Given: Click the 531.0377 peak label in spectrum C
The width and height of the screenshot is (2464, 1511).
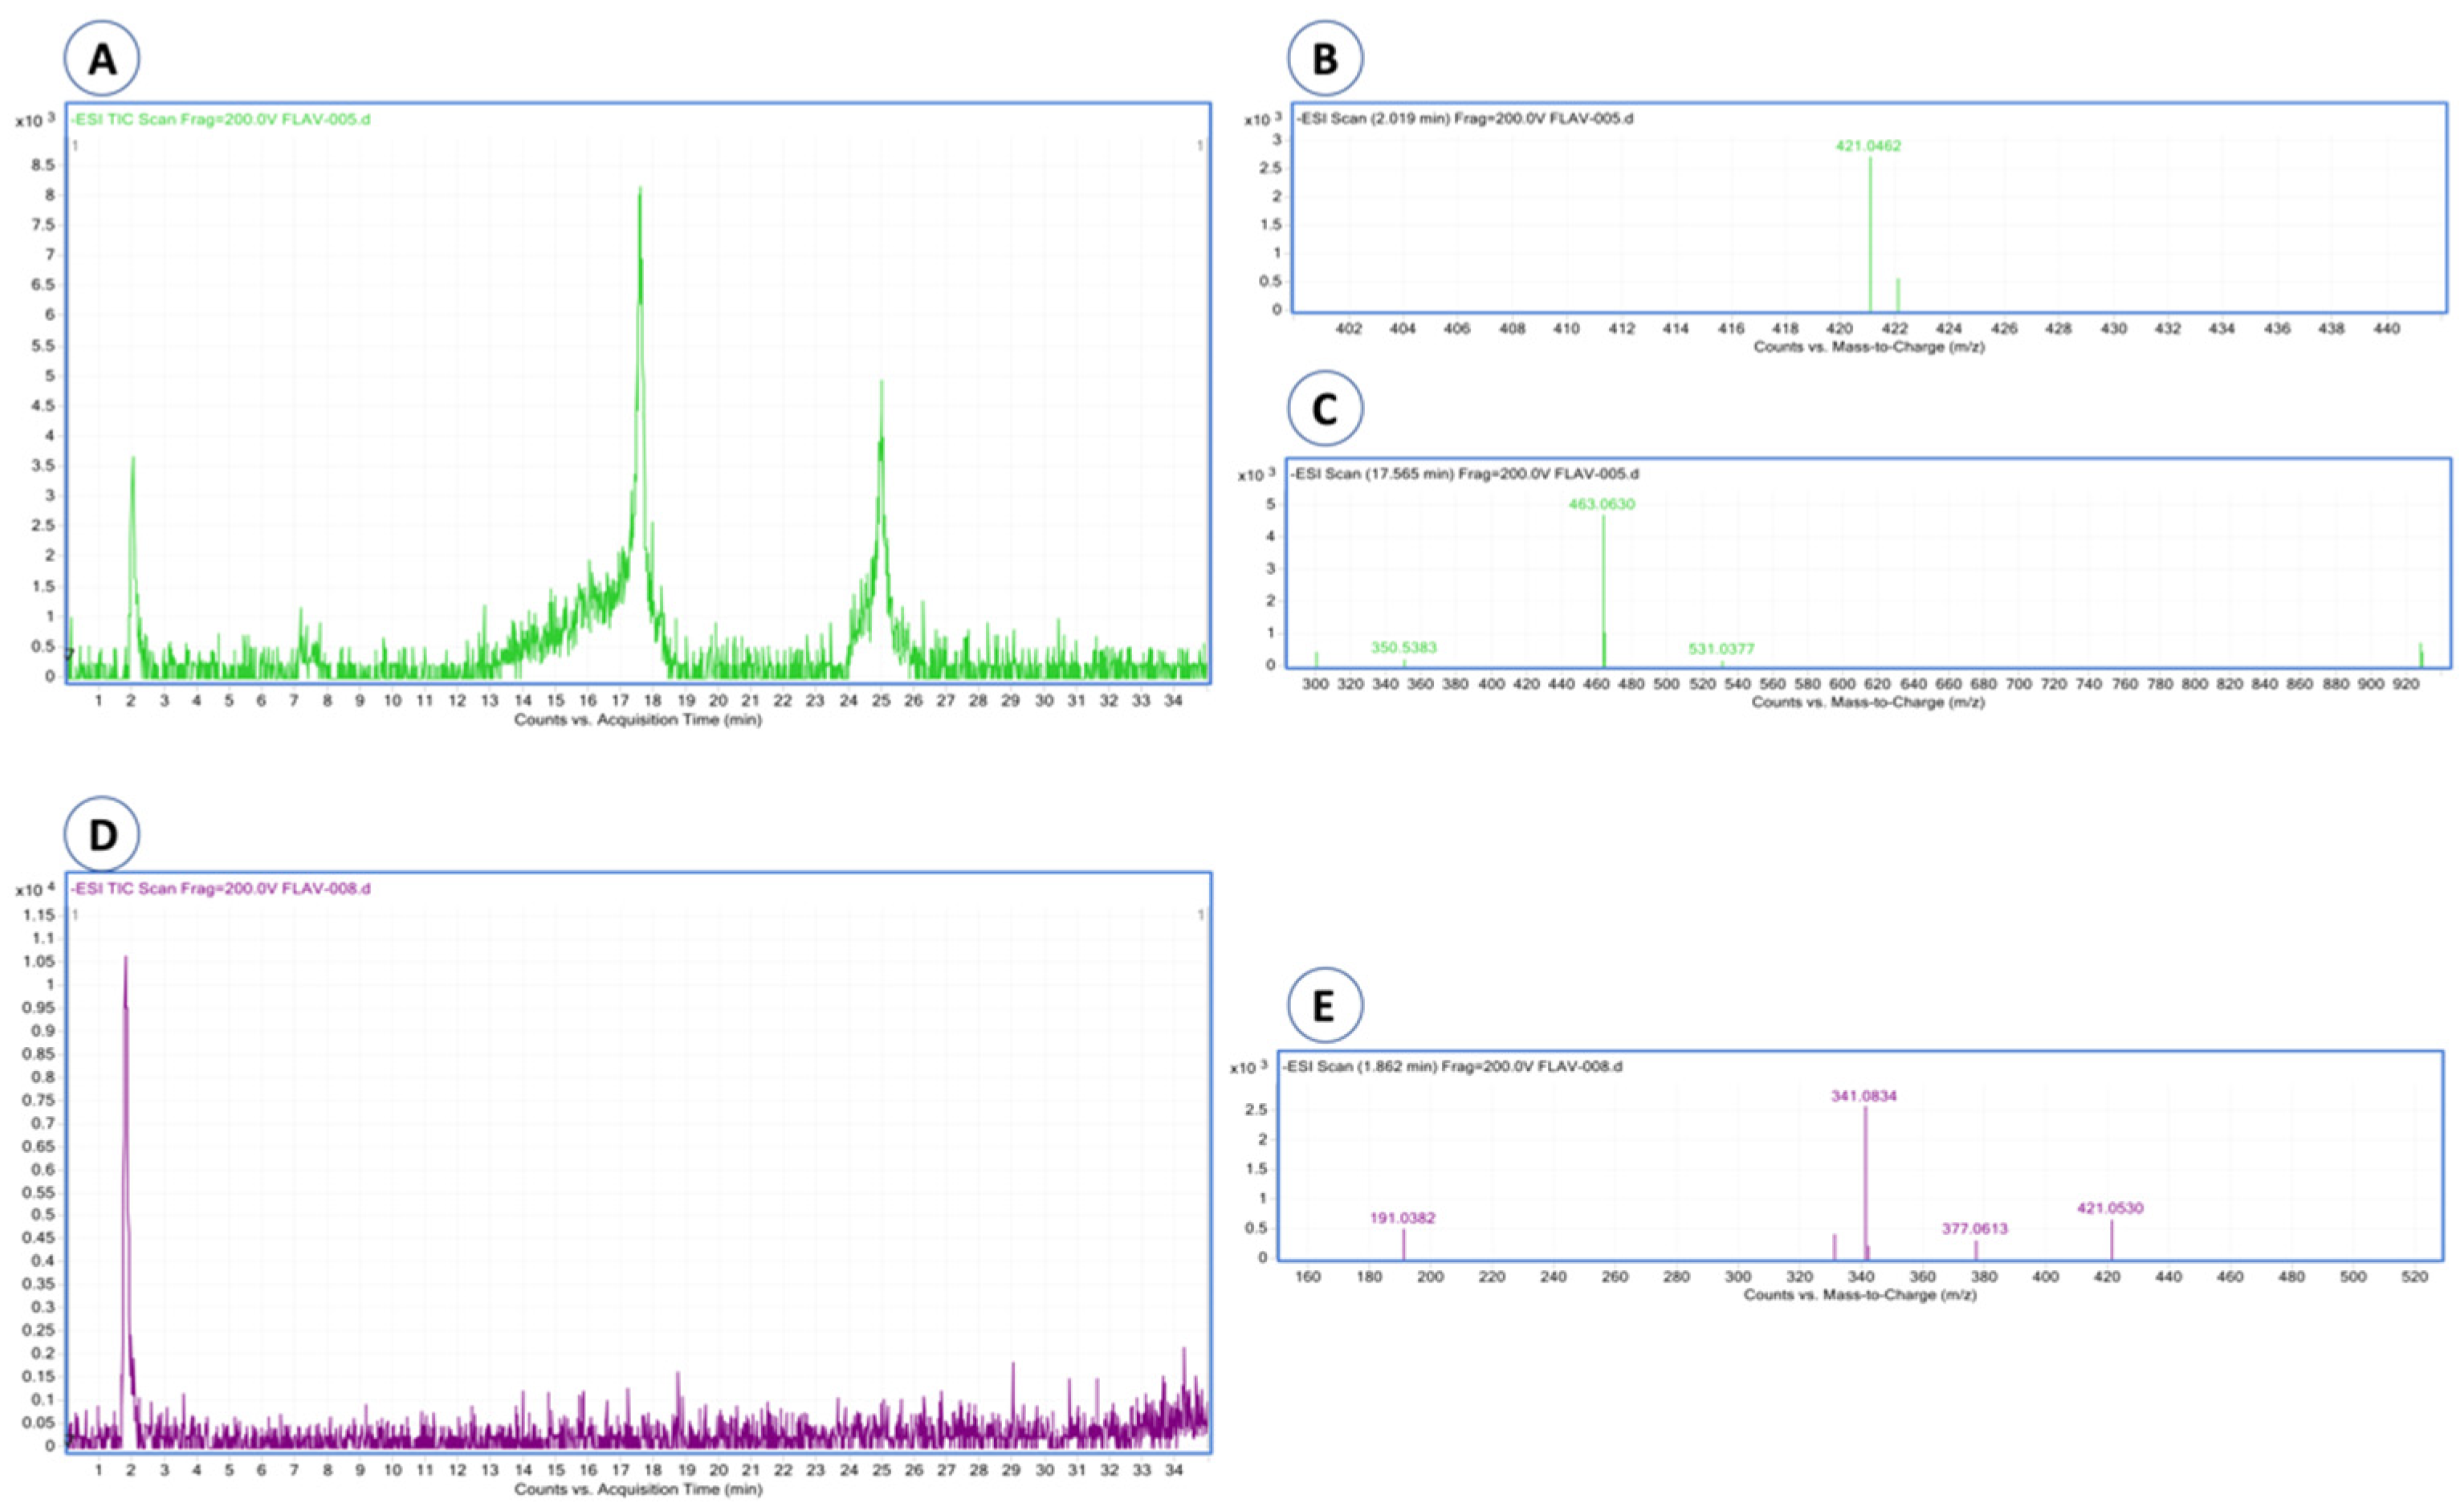Looking at the screenshot, I should [1721, 649].
